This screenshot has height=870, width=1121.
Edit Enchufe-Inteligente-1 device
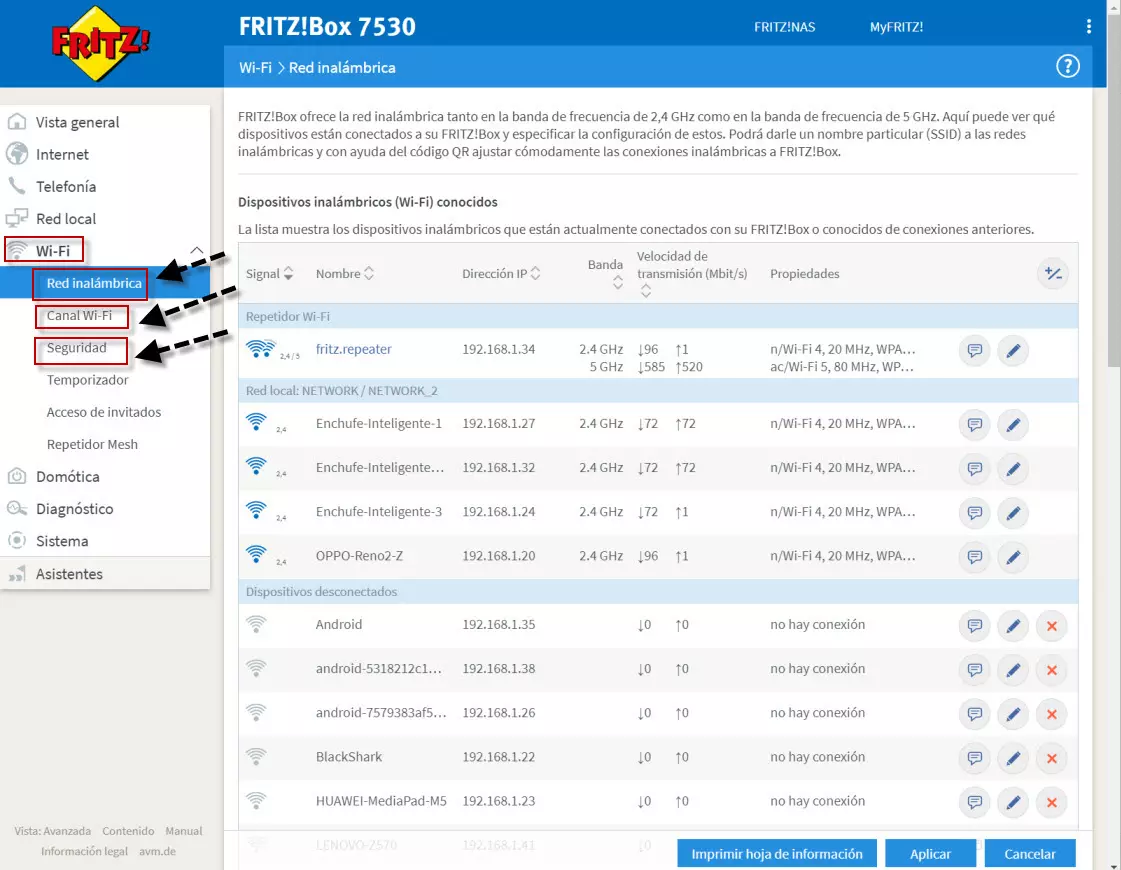(1013, 425)
